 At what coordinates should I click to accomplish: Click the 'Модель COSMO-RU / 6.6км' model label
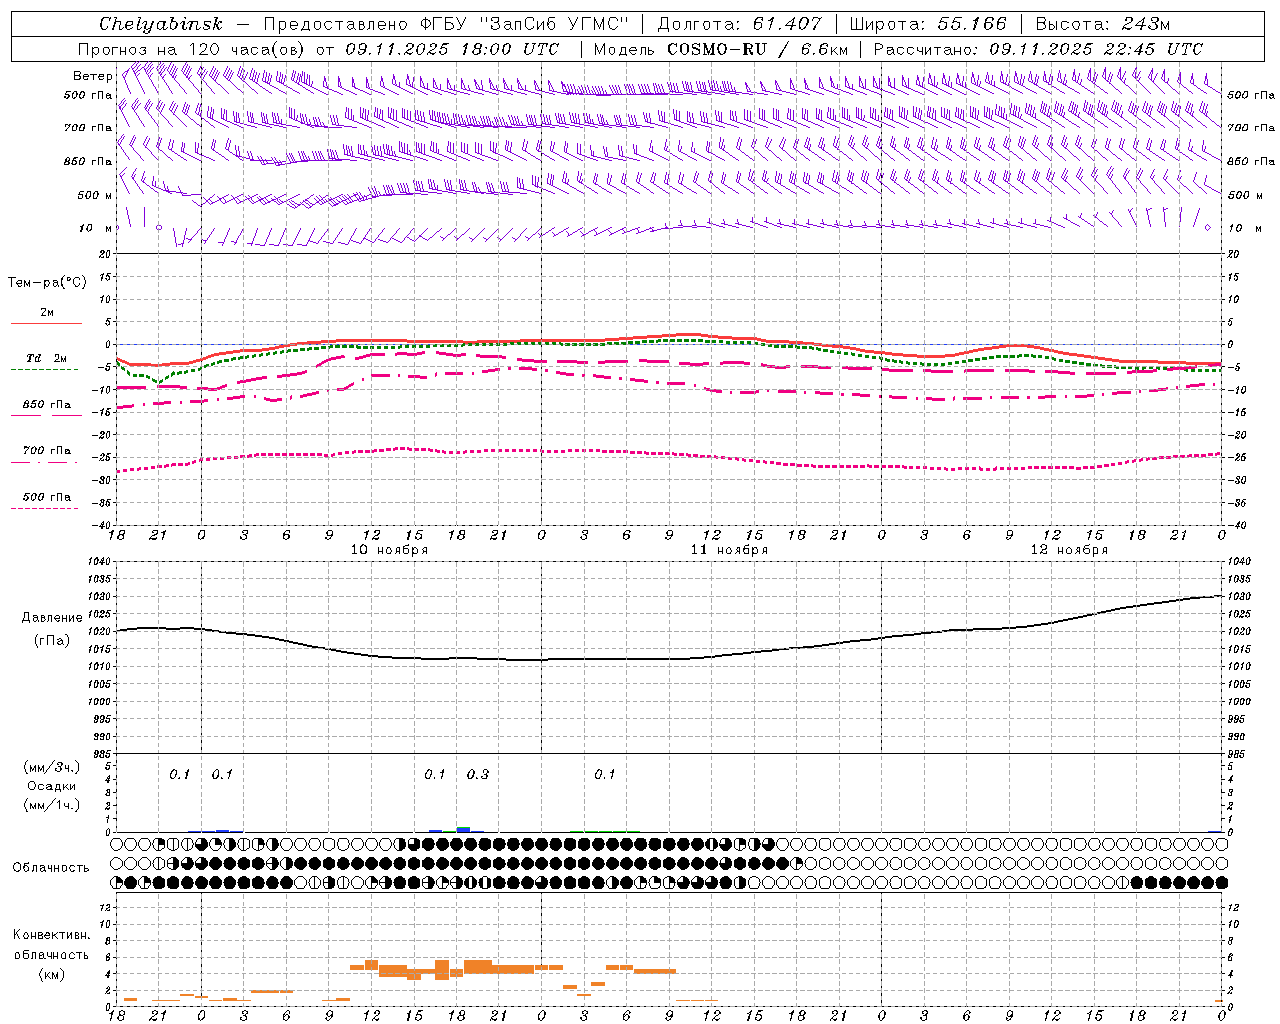[x=721, y=49]
